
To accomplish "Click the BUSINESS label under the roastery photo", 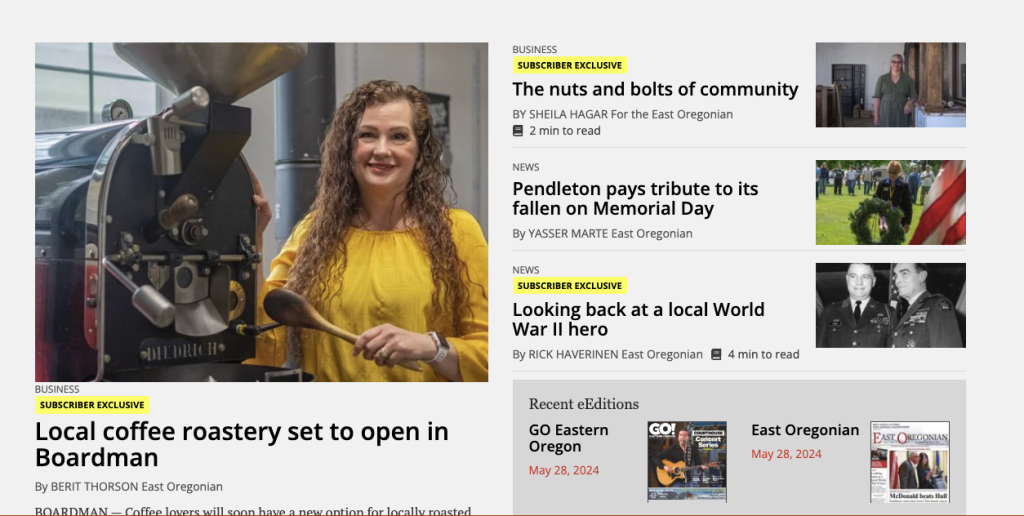I will pyautogui.click(x=57, y=389).
